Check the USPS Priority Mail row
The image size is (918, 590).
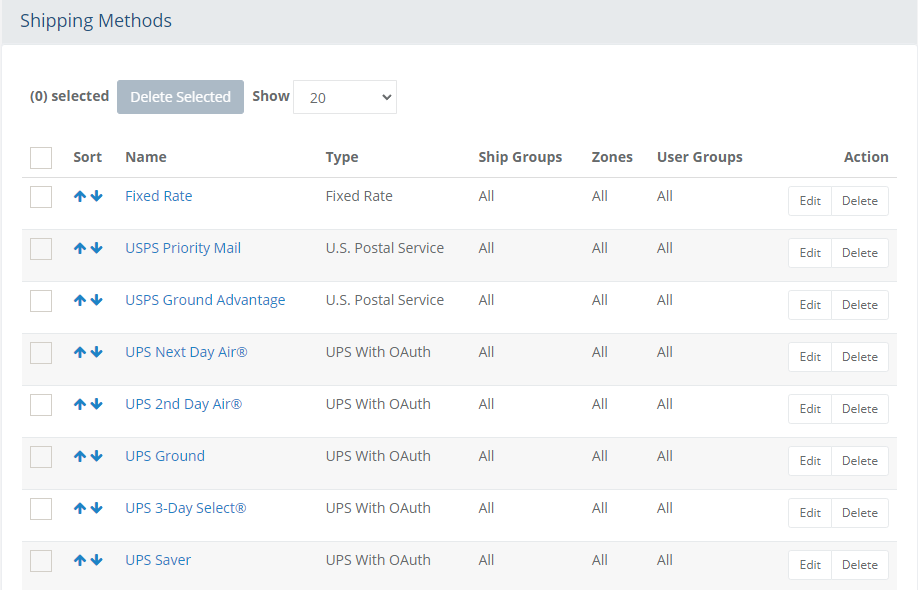[x=41, y=249]
